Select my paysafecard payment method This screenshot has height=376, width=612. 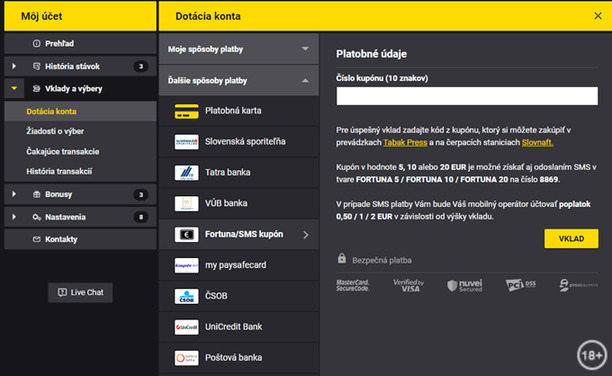239,265
